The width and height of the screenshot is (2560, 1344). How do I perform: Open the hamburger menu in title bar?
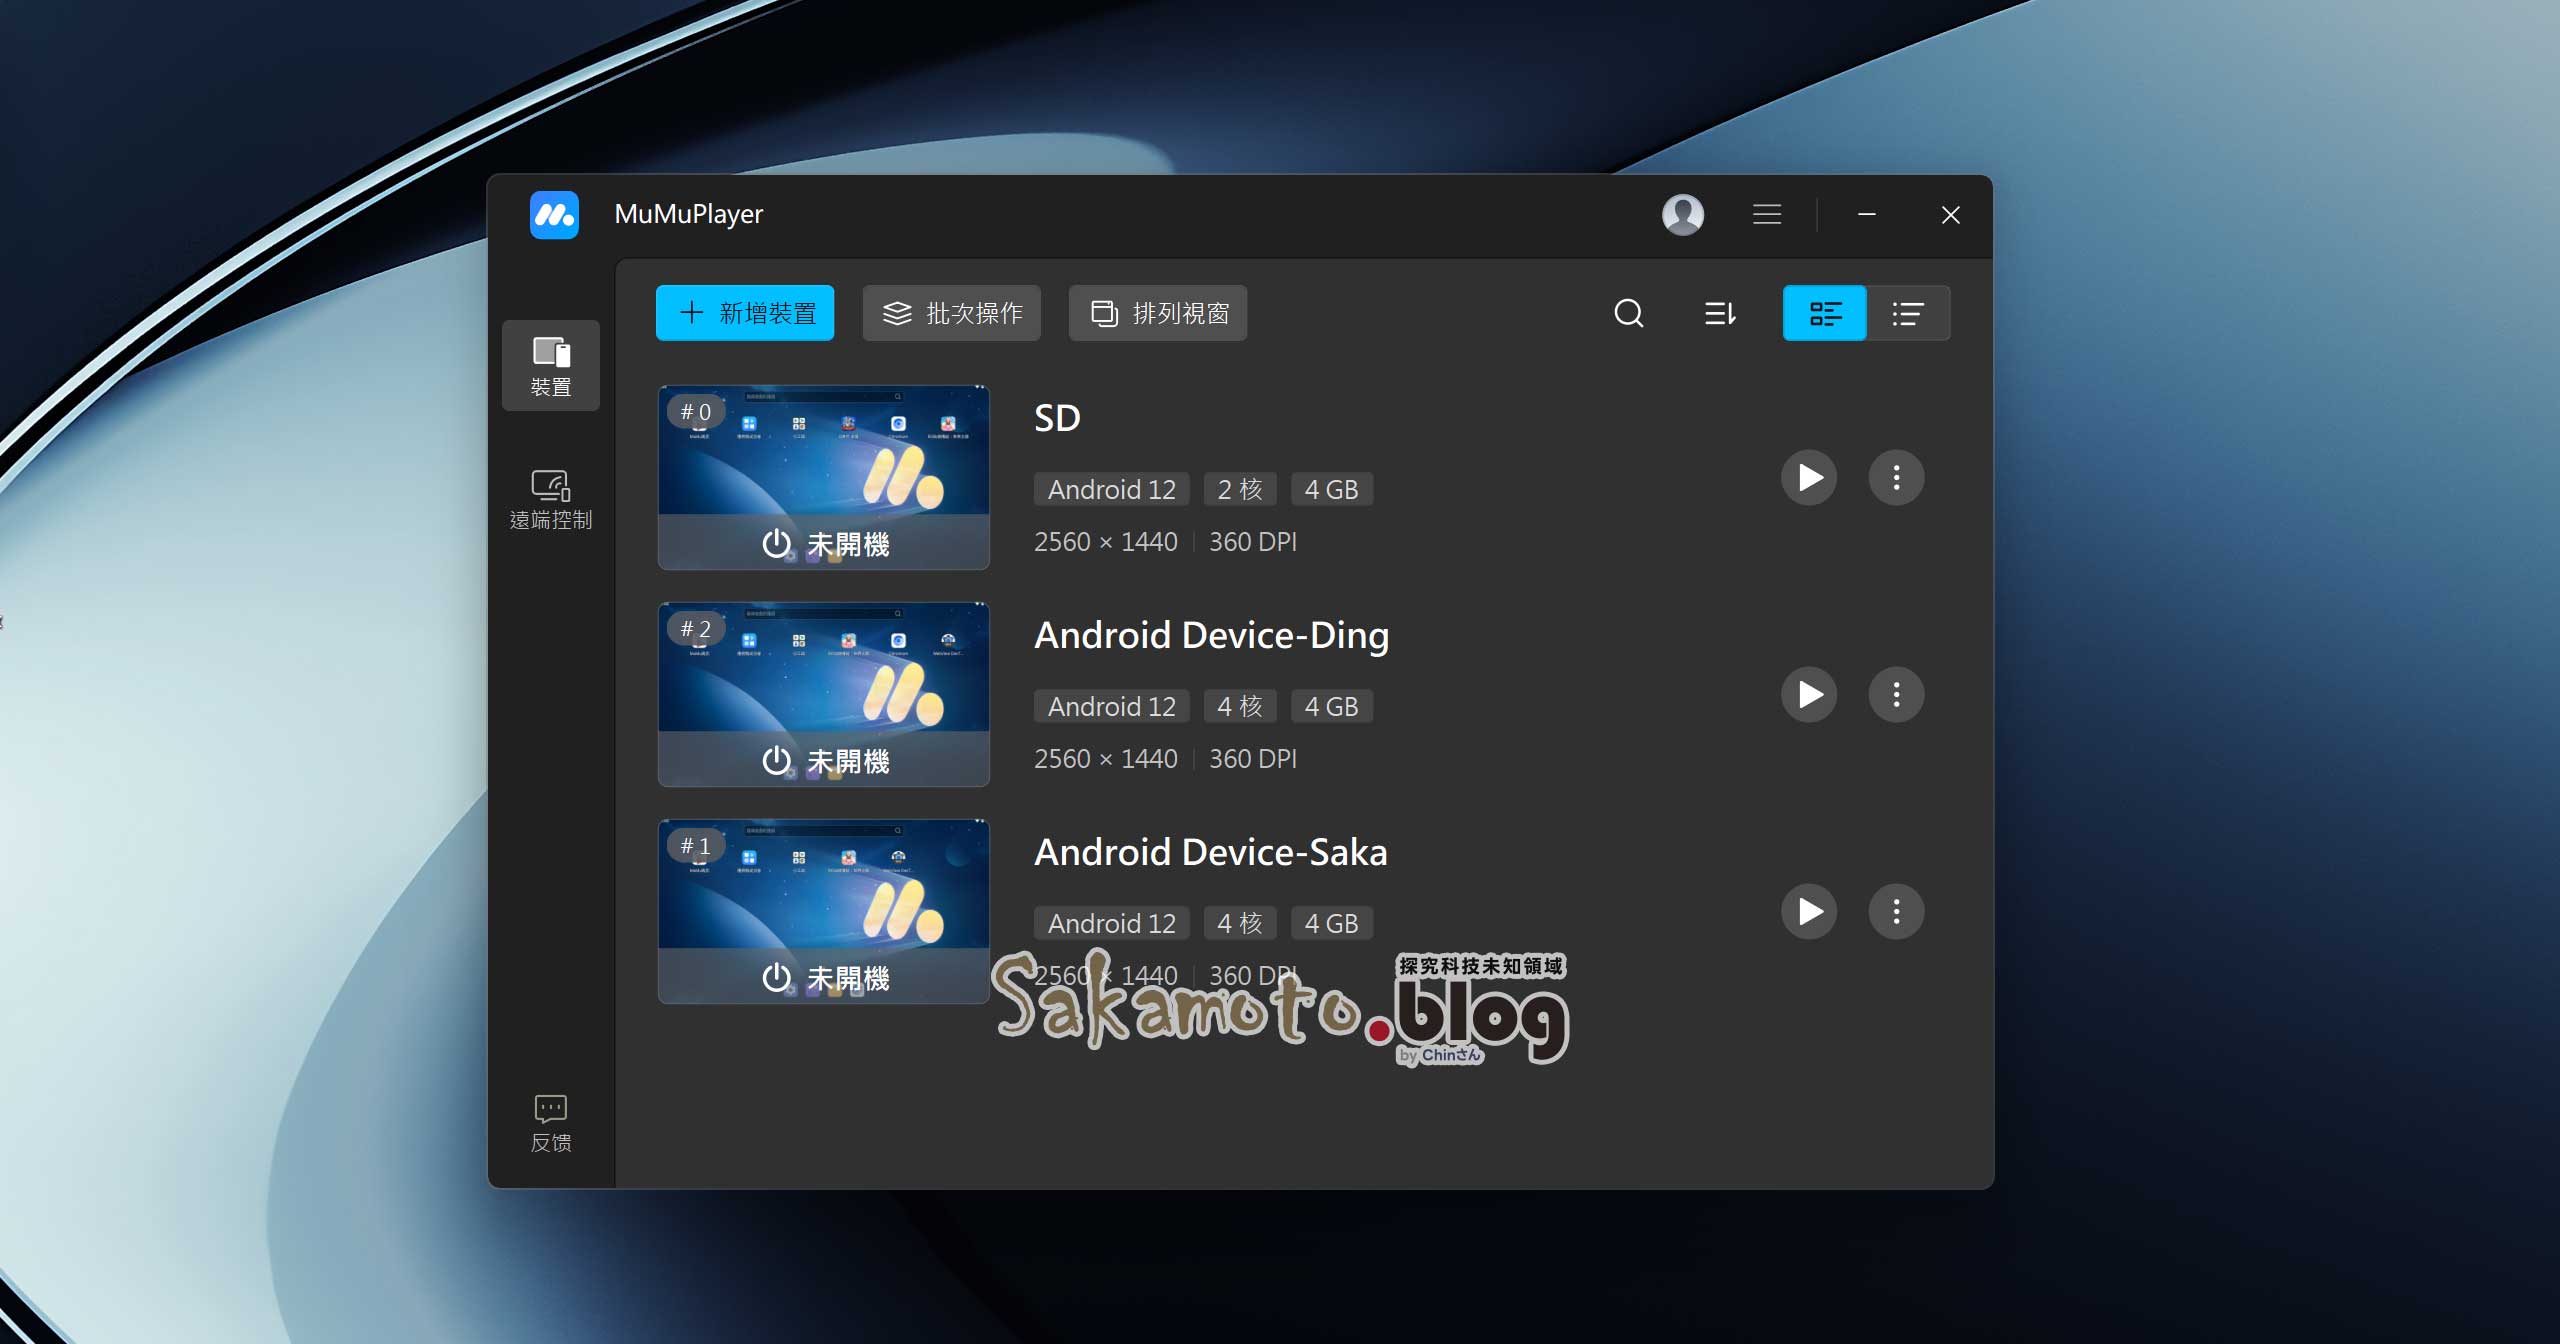click(1767, 214)
